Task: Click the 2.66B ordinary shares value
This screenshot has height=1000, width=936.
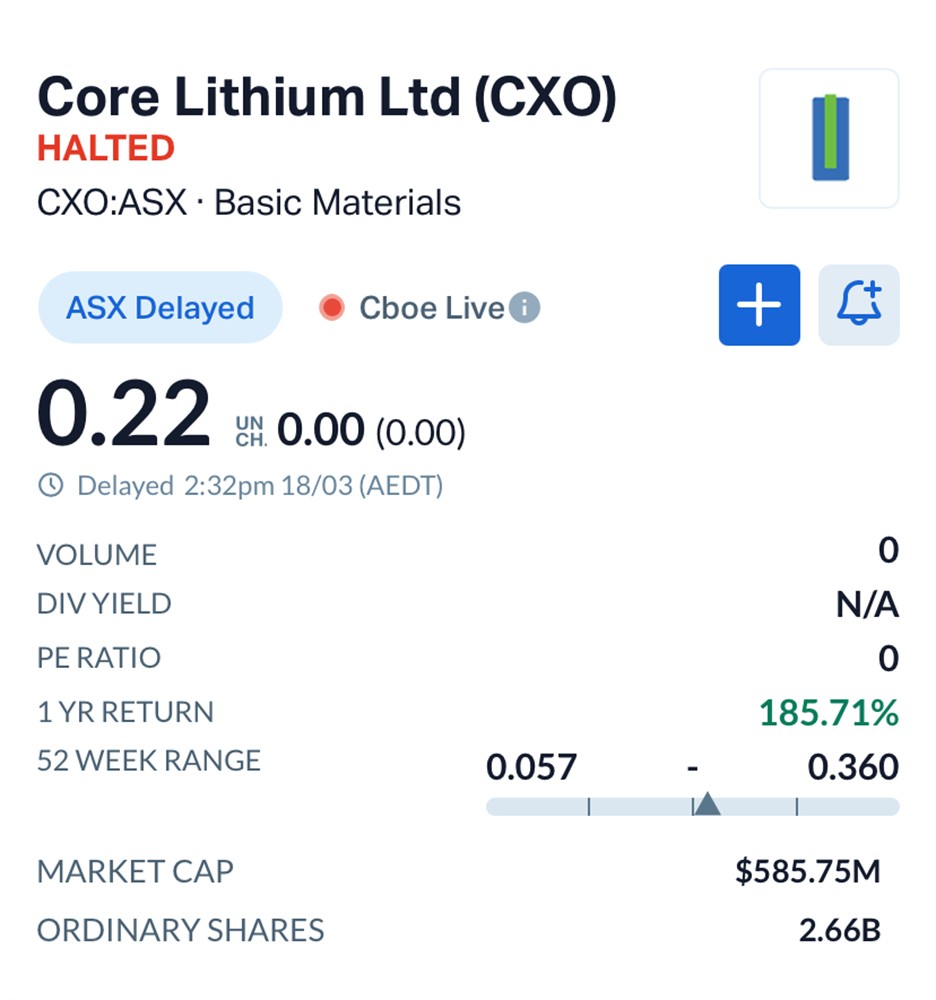Action: coord(839,930)
